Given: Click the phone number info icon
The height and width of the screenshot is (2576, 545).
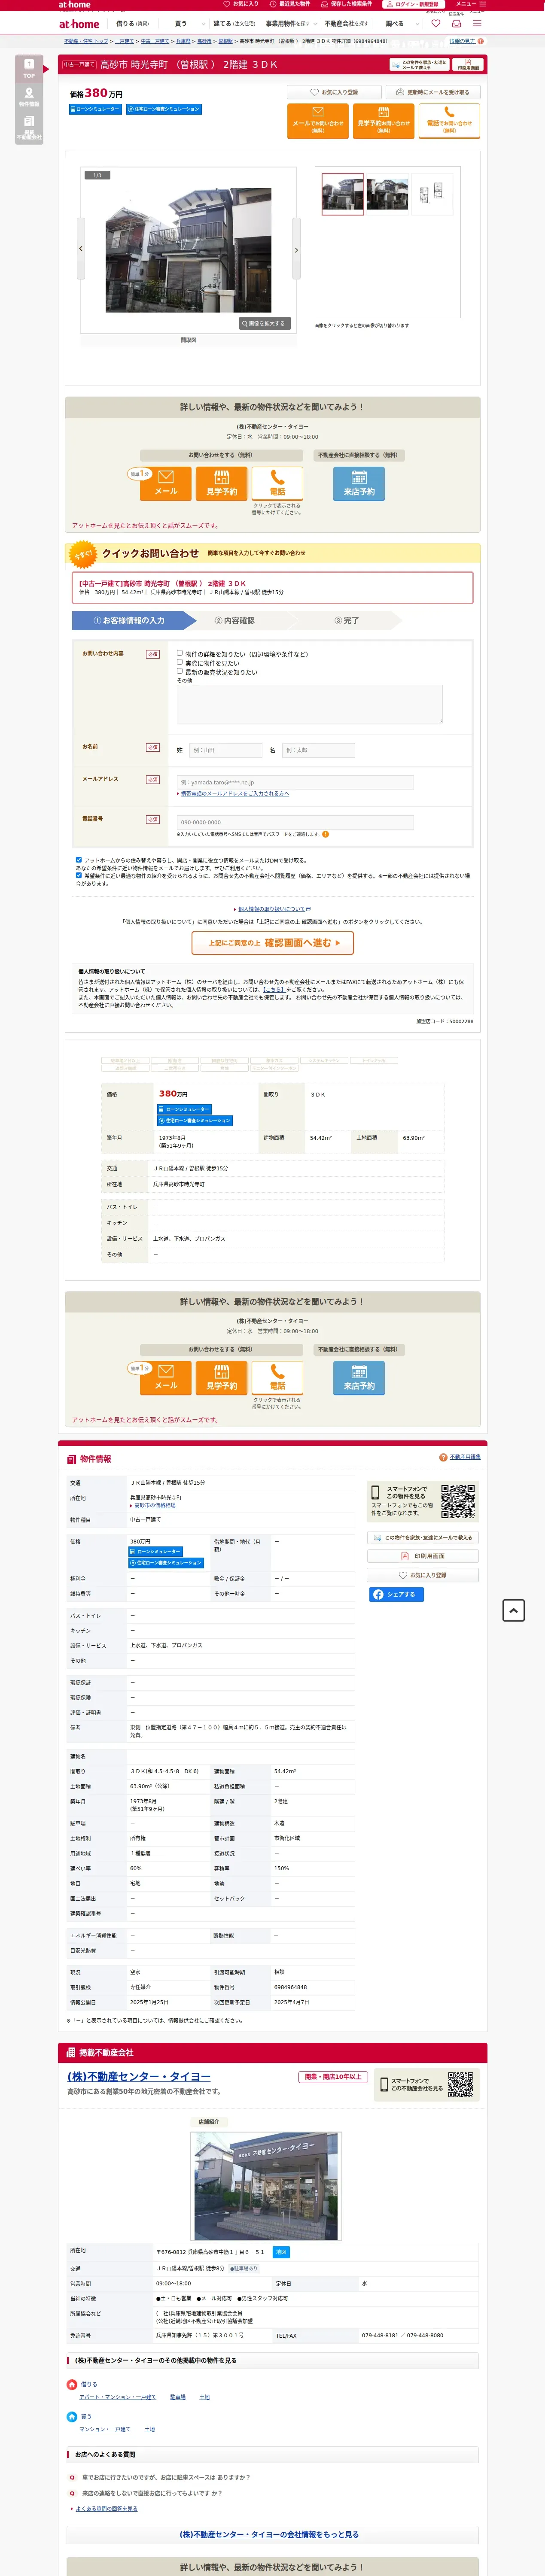Looking at the screenshot, I should (325, 834).
